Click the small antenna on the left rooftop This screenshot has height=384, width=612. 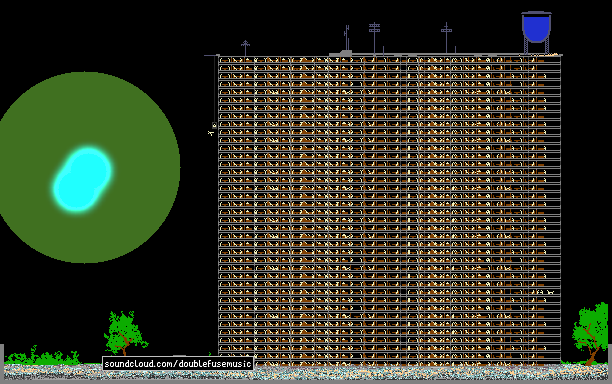point(245,48)
